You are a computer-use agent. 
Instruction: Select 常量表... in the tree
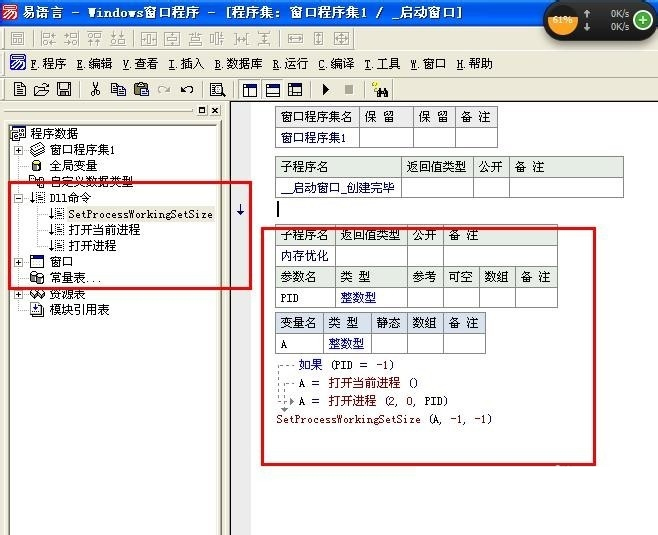pyautogui.click(x=75, y=278)
